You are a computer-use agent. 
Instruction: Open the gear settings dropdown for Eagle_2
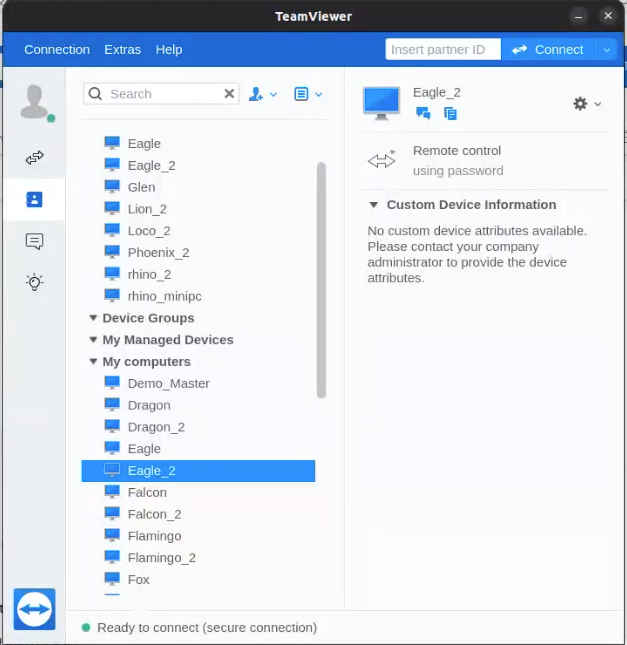[x=586, y=104]
